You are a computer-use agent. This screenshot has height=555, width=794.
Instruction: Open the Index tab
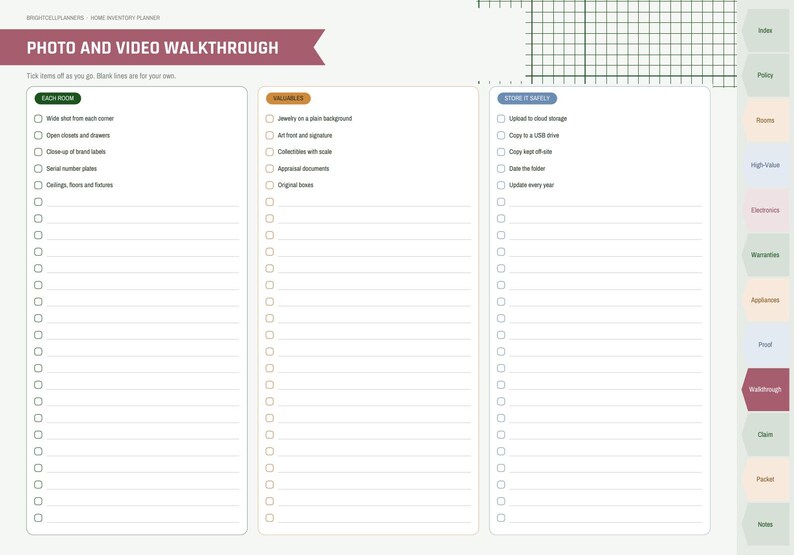(x=765, y=30)
